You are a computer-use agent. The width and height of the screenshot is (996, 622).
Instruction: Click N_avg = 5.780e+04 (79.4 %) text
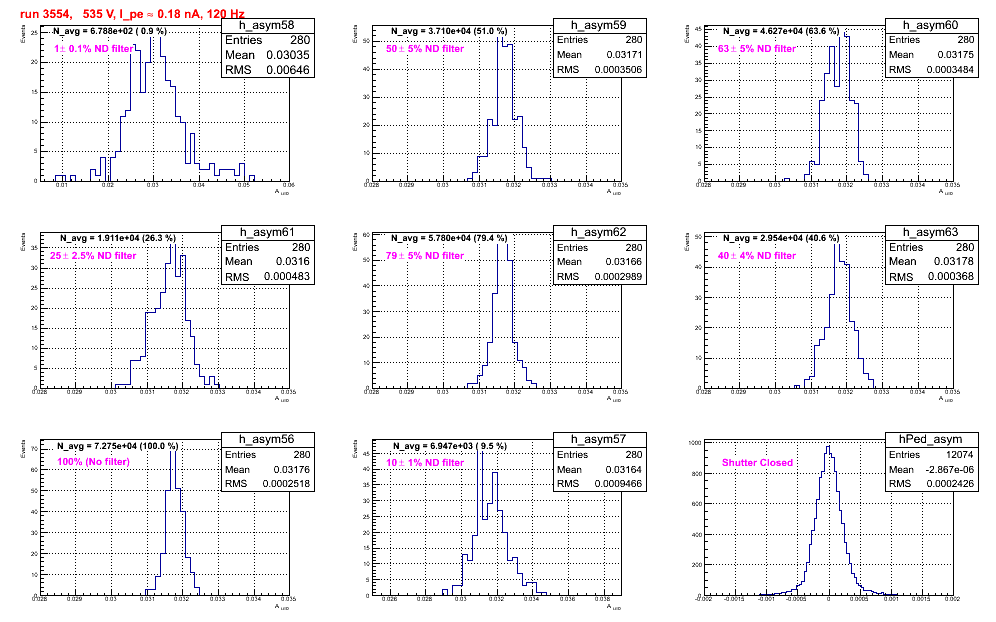[449, 238]
